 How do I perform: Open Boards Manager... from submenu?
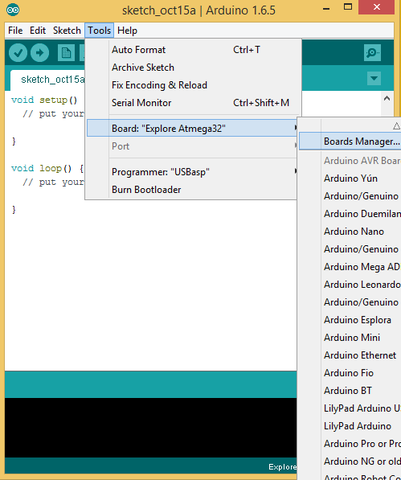click(350, 141)
